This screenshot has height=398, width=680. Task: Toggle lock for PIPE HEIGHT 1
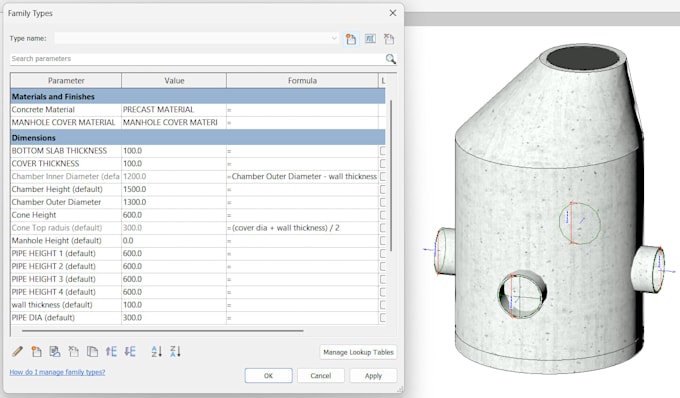pos(382,254)
